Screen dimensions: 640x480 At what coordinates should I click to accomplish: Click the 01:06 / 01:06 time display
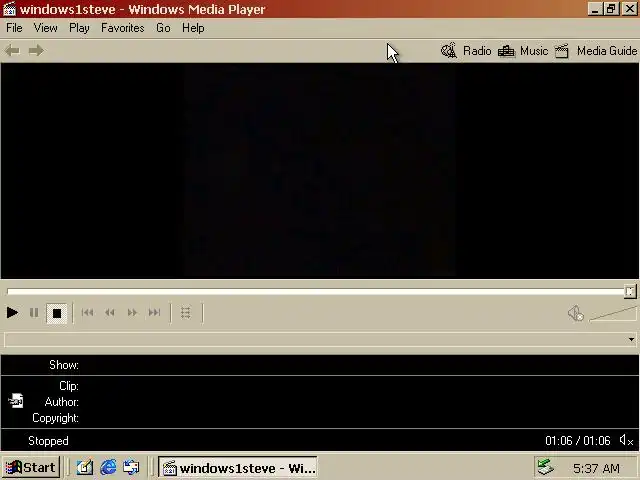point(578,441)
